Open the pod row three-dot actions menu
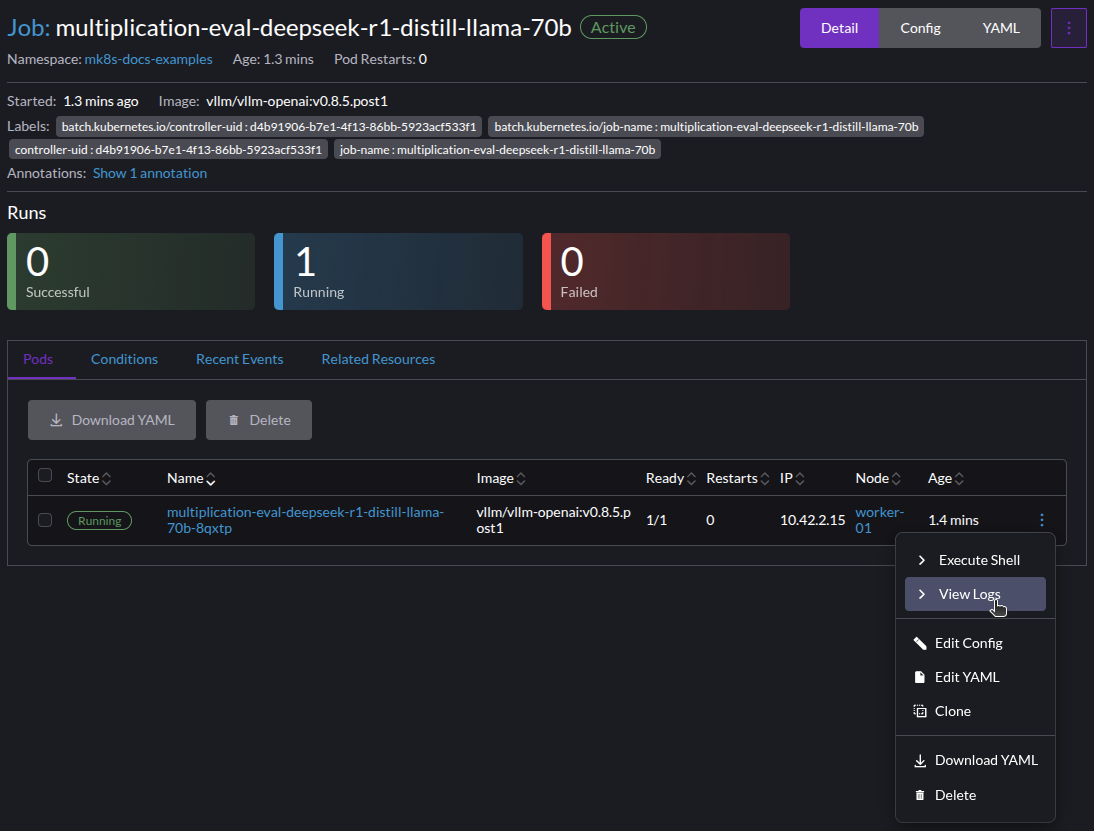The image size is (1094, 831). [1041, 519]
